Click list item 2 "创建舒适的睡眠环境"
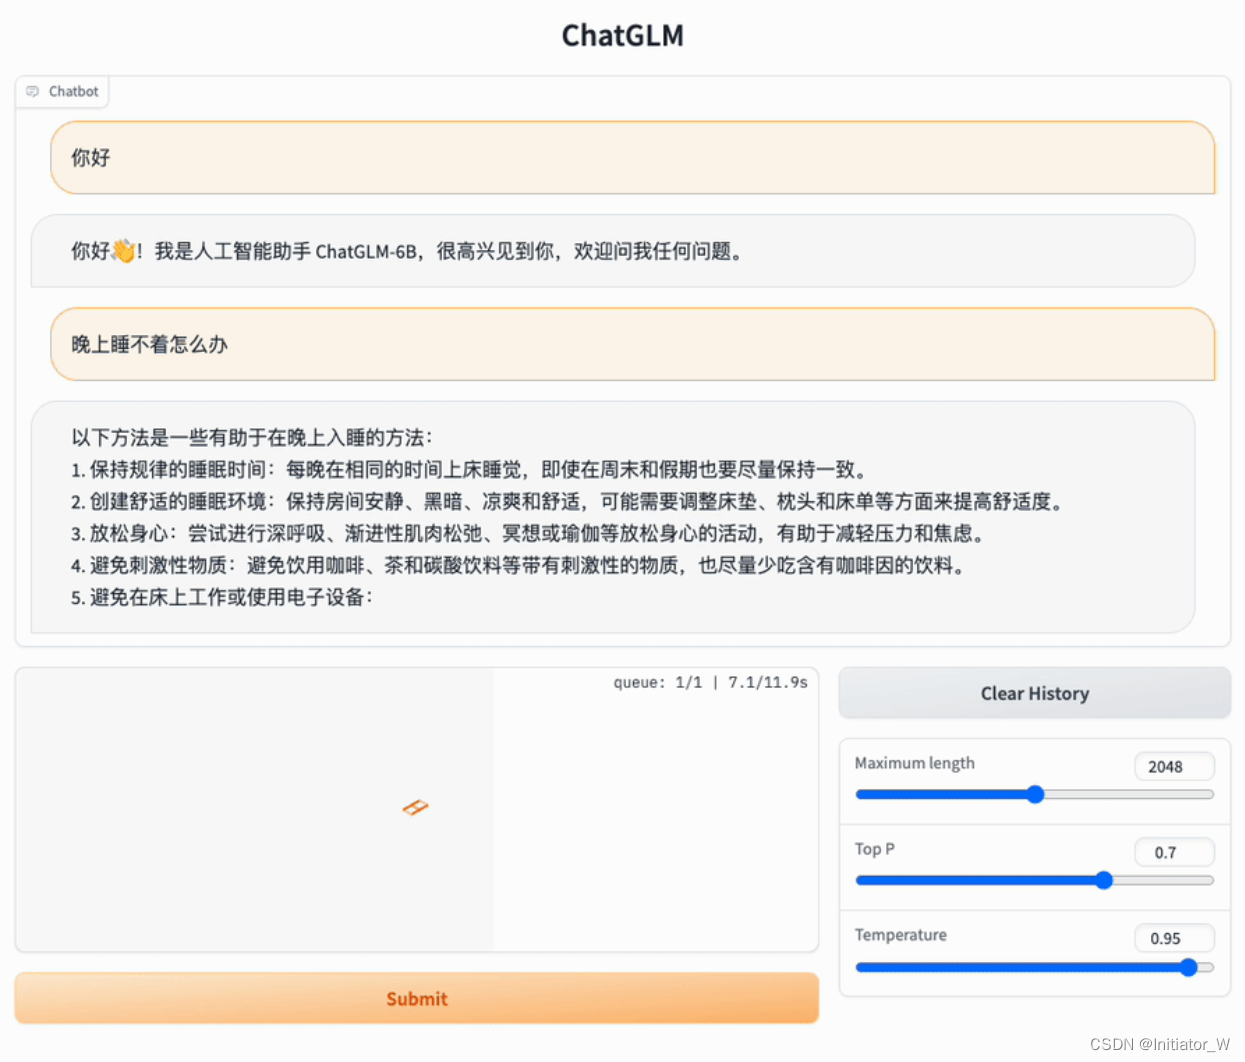The height and width of the screenshot is (1062, 1245). pos(567,501)
